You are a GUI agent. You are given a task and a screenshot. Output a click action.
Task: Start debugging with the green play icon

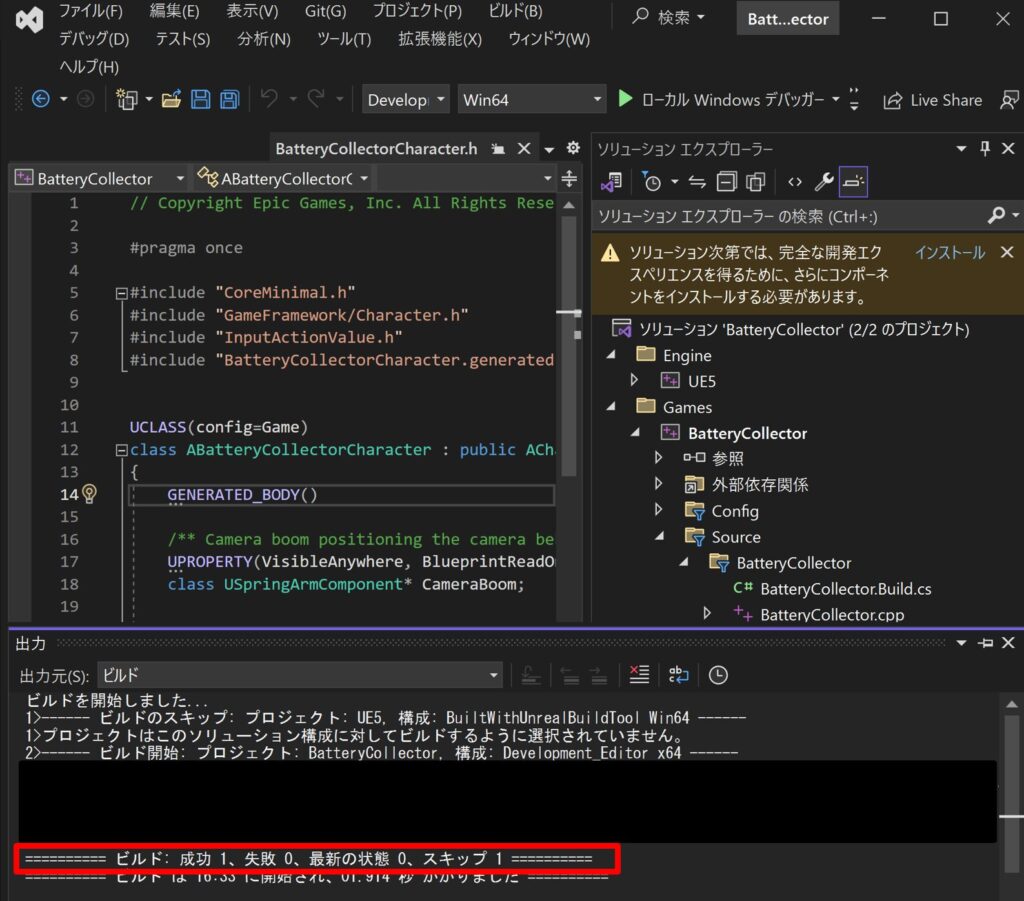625,99
